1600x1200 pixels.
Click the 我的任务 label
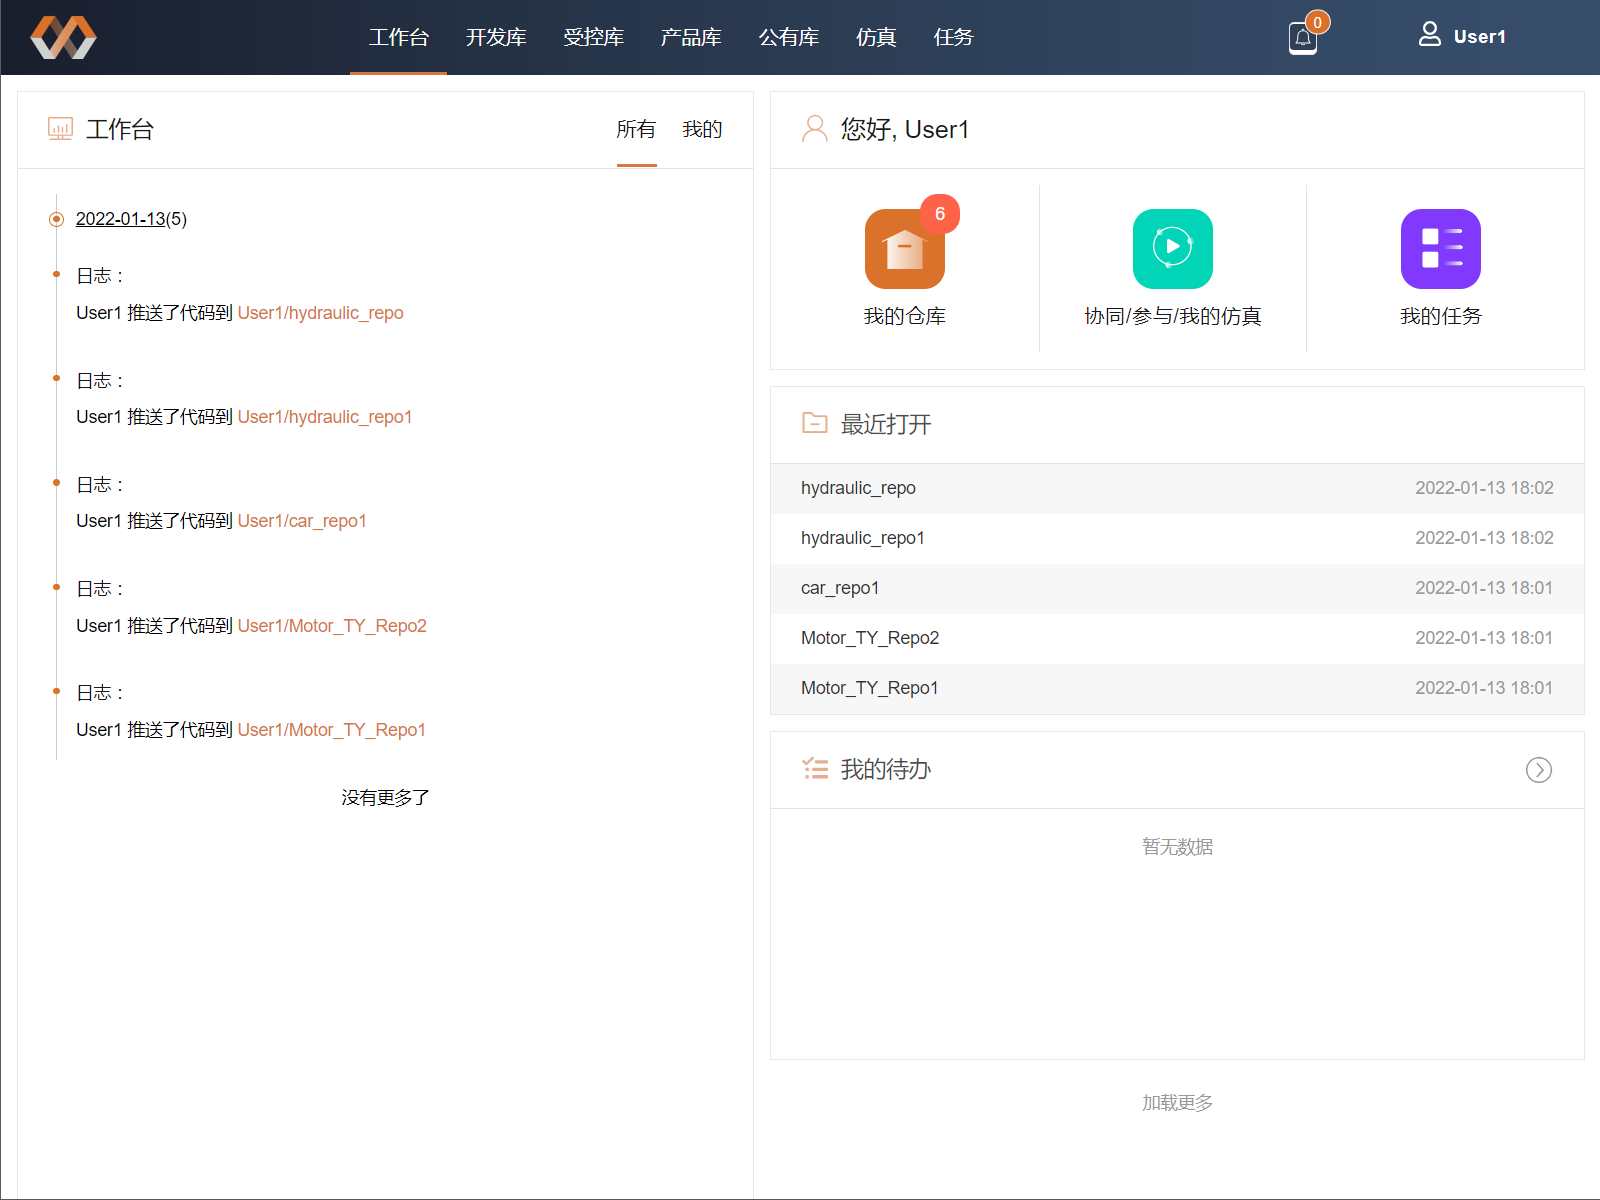(x=1440, y=316)
